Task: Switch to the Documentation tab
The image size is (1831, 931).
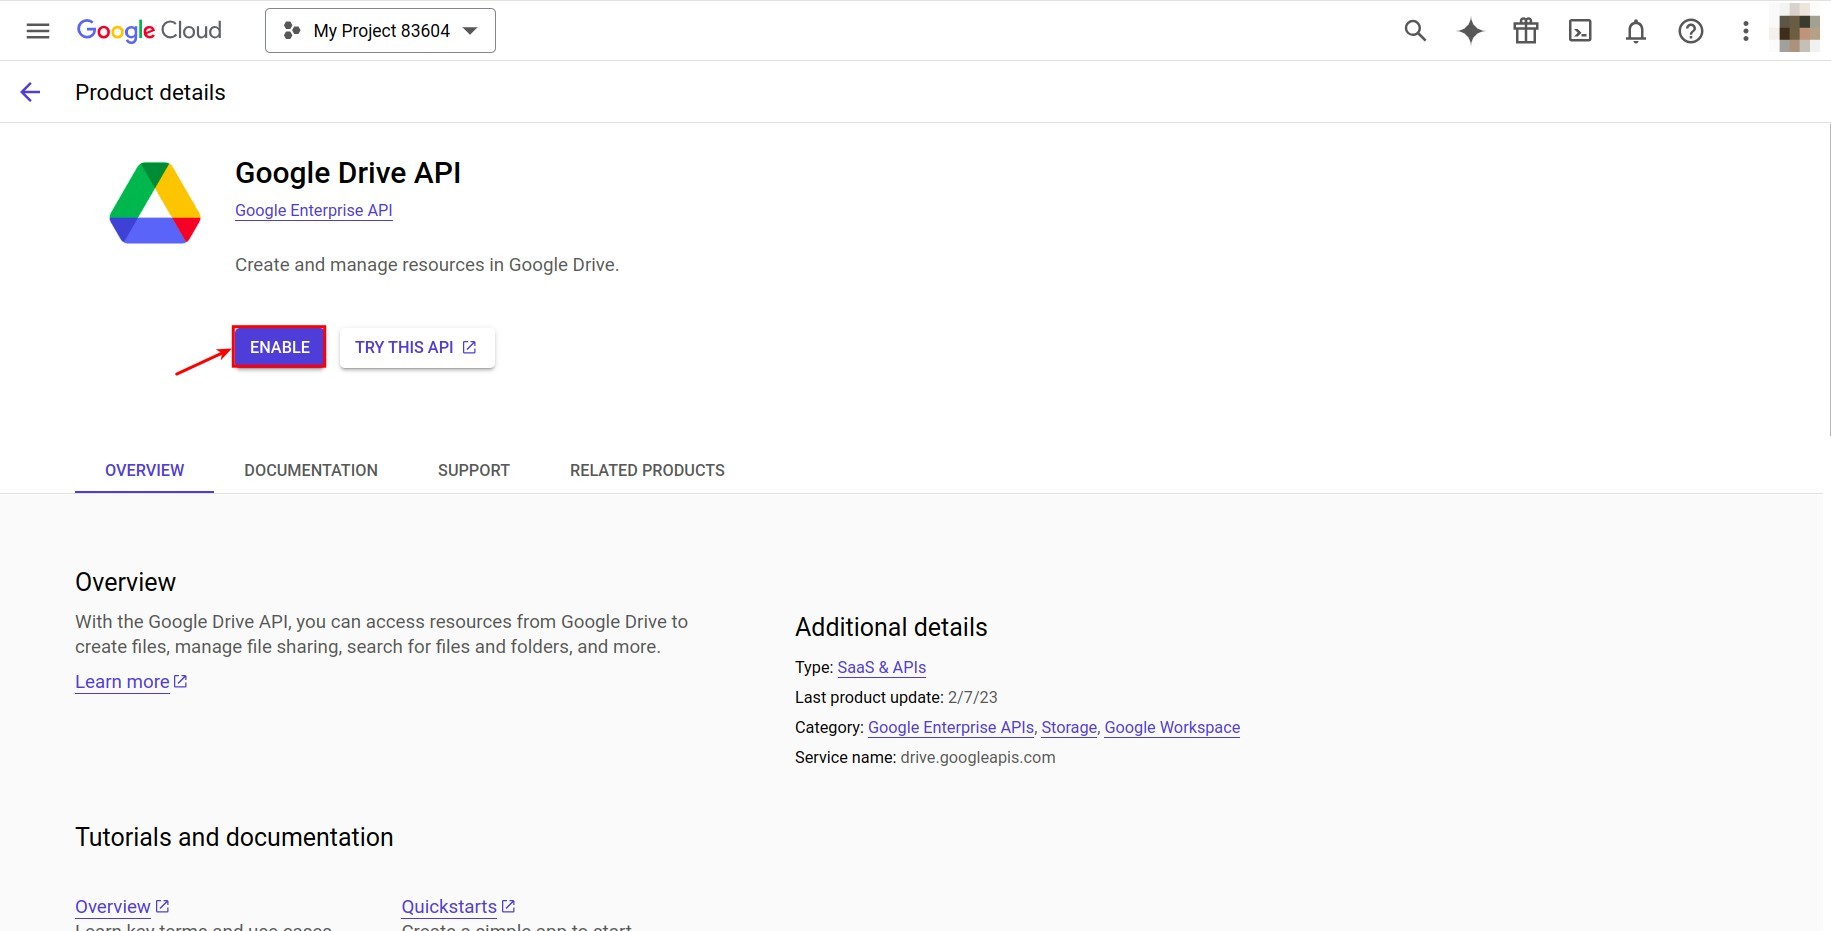Action: pyautogui.click(x=311, y=470)
